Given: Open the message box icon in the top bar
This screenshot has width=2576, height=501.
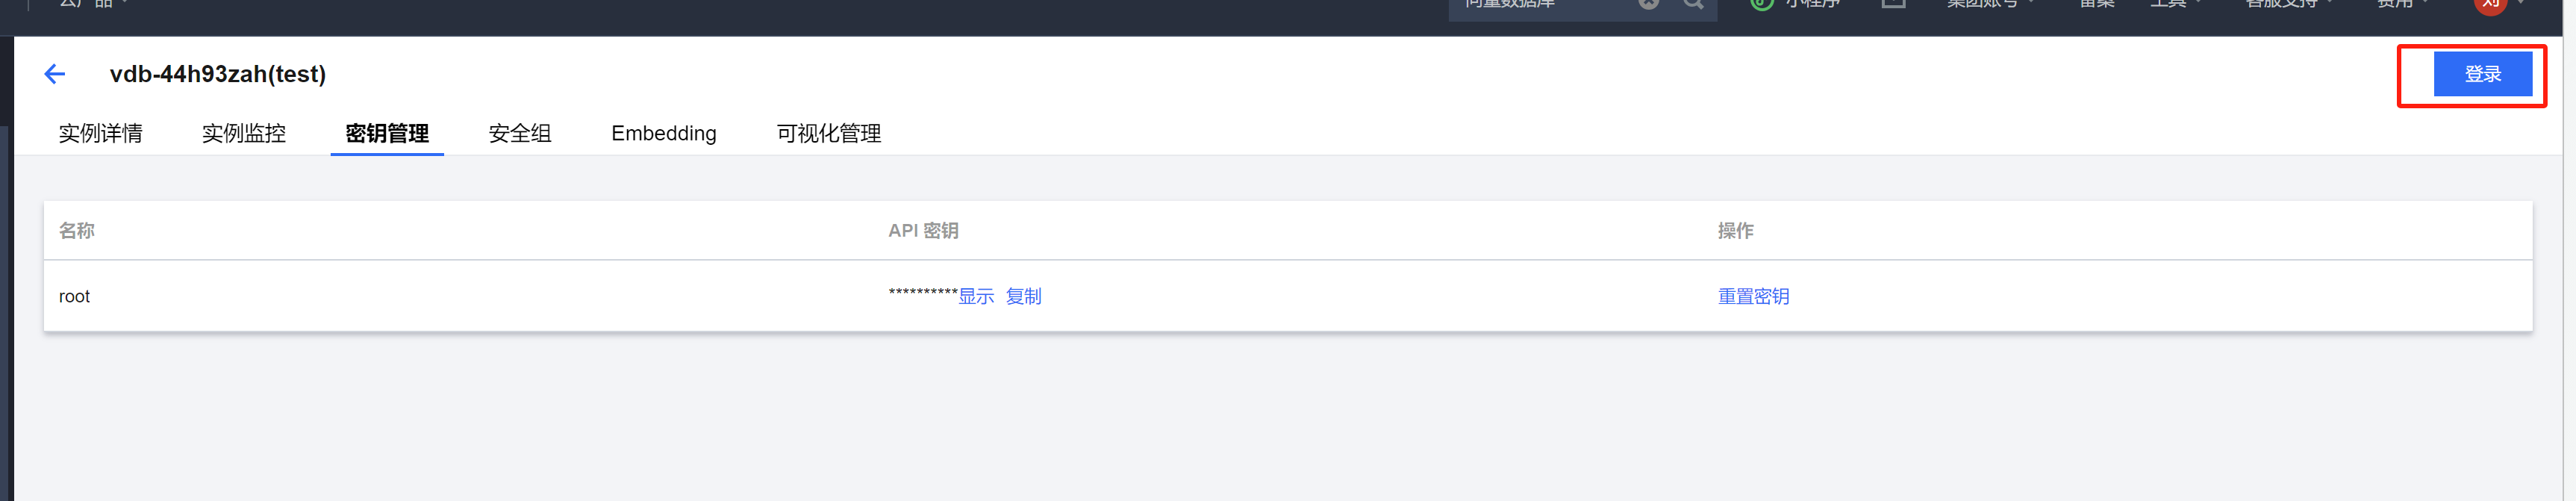Looking at the screenshot, I should [x=1893, y=4].
